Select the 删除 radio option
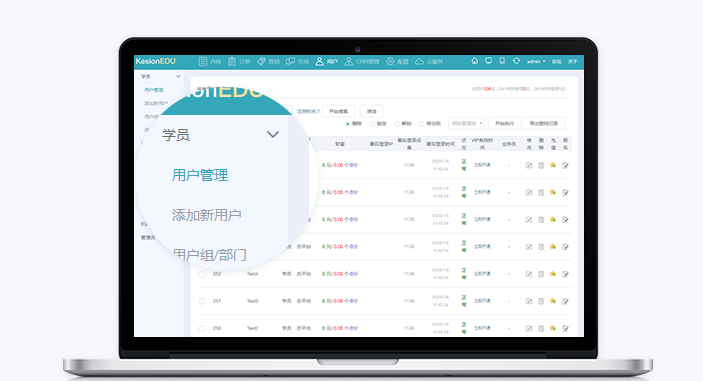This screenshot has height=381, width=703. pyautogui.click(x=347, y=124)
